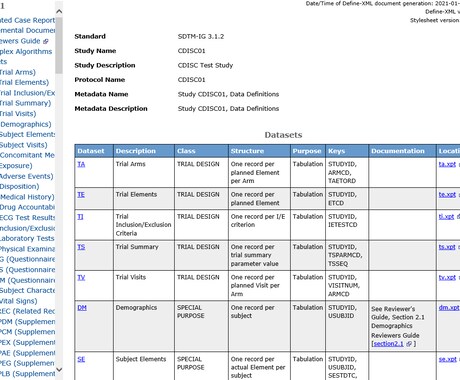Screen dimensions: 460x380
Task: Go to Concomitant Medications in sidebar
Action: [27, 155]
